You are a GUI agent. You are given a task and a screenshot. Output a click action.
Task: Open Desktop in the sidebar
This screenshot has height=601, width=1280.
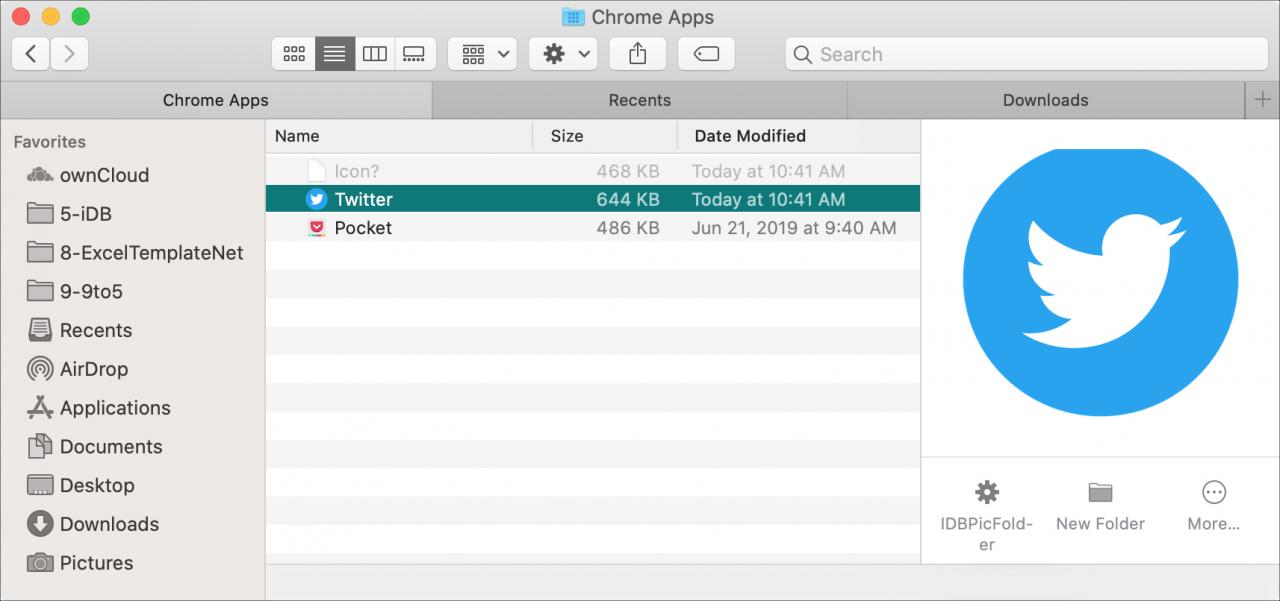coord(80,485)
